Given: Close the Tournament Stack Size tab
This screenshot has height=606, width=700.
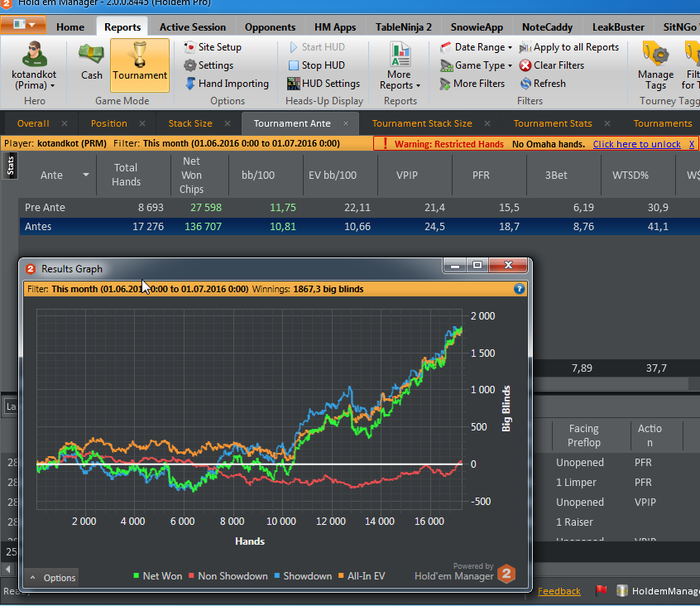Looking at the screenshot, I should tap(488, 124).
